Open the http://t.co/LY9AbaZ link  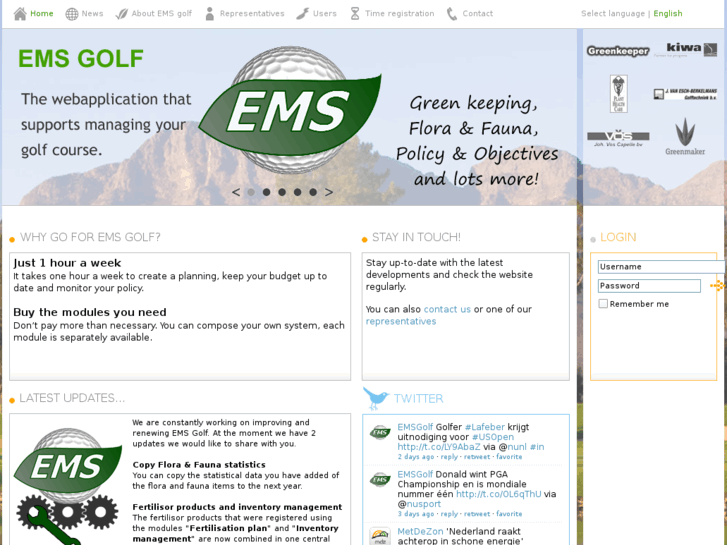click(439, 447)
